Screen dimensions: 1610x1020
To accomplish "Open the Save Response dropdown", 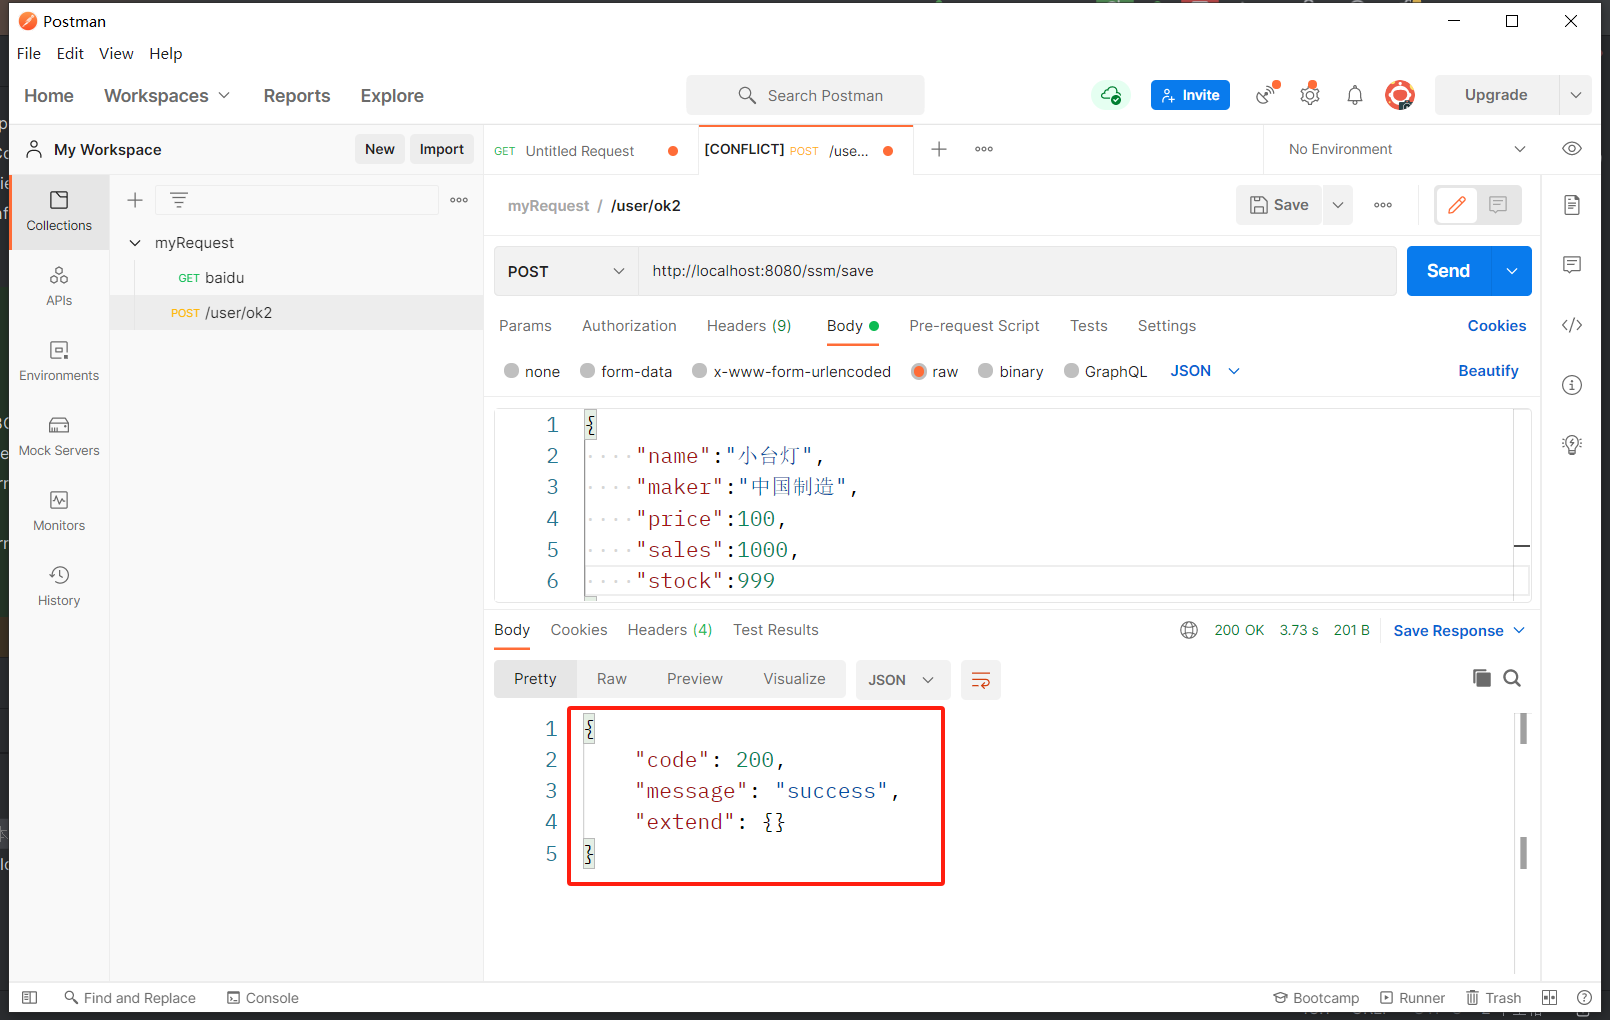I will click(1459, 631).
